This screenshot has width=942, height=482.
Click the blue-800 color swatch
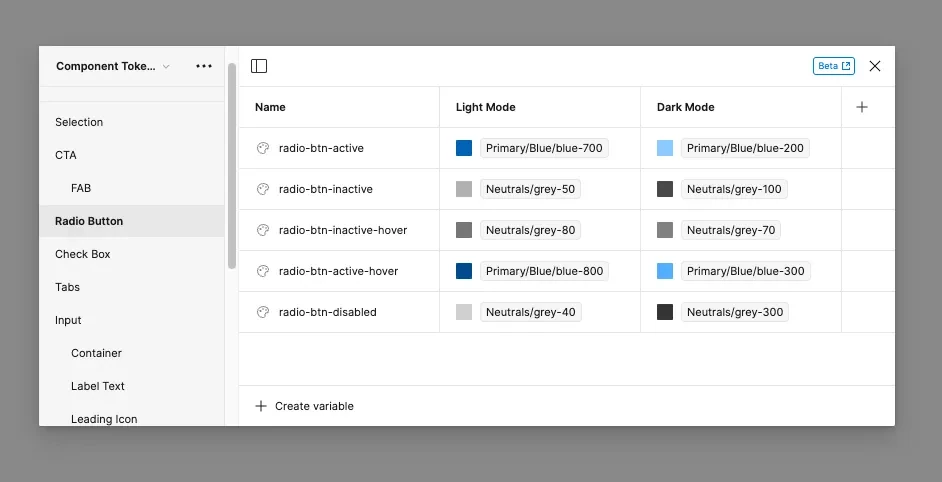point(464,271)
